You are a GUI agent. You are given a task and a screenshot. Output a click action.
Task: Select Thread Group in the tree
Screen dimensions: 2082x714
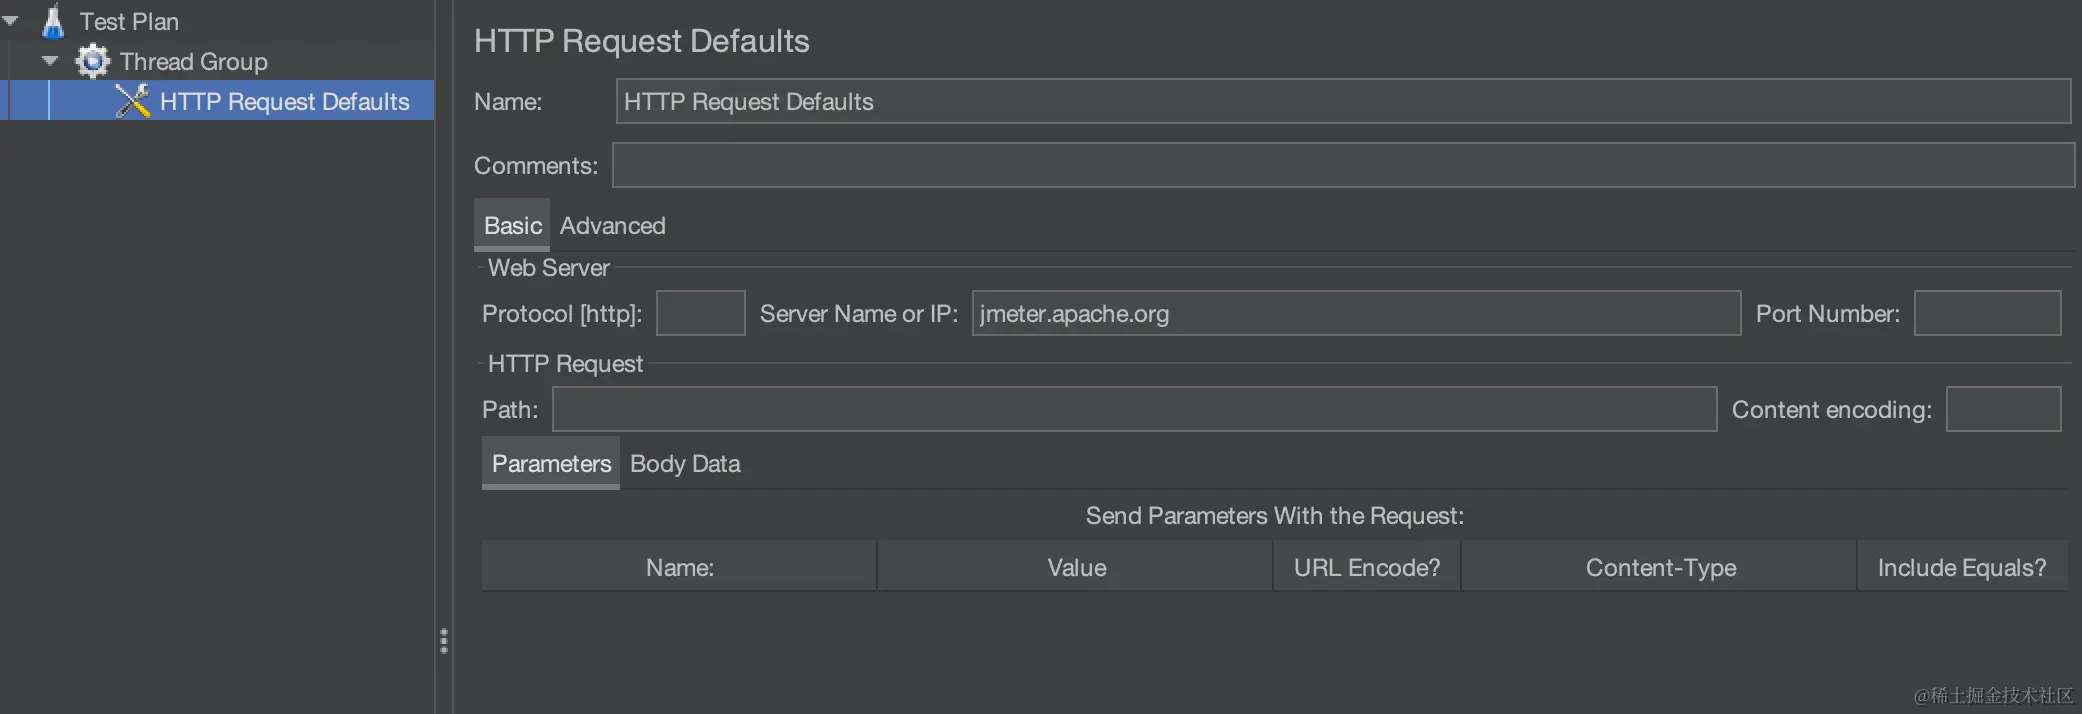click(193, 61)
